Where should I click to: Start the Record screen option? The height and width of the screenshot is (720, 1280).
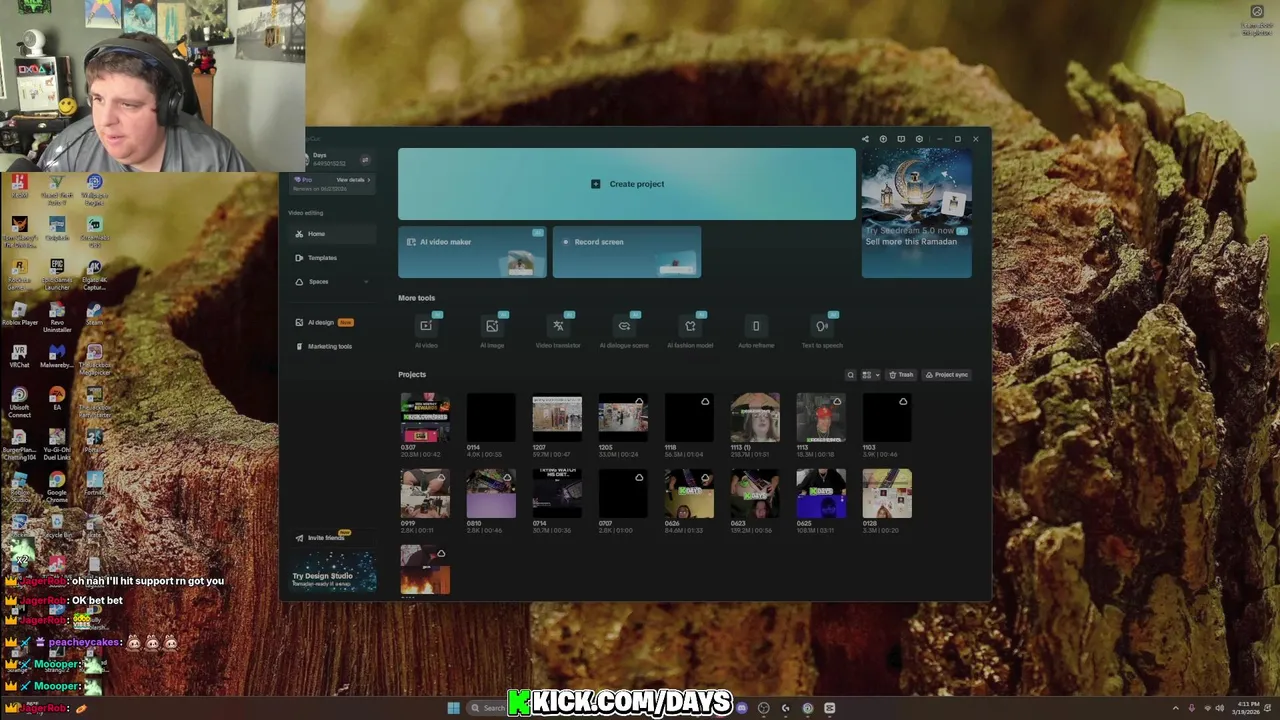(627, 252)
